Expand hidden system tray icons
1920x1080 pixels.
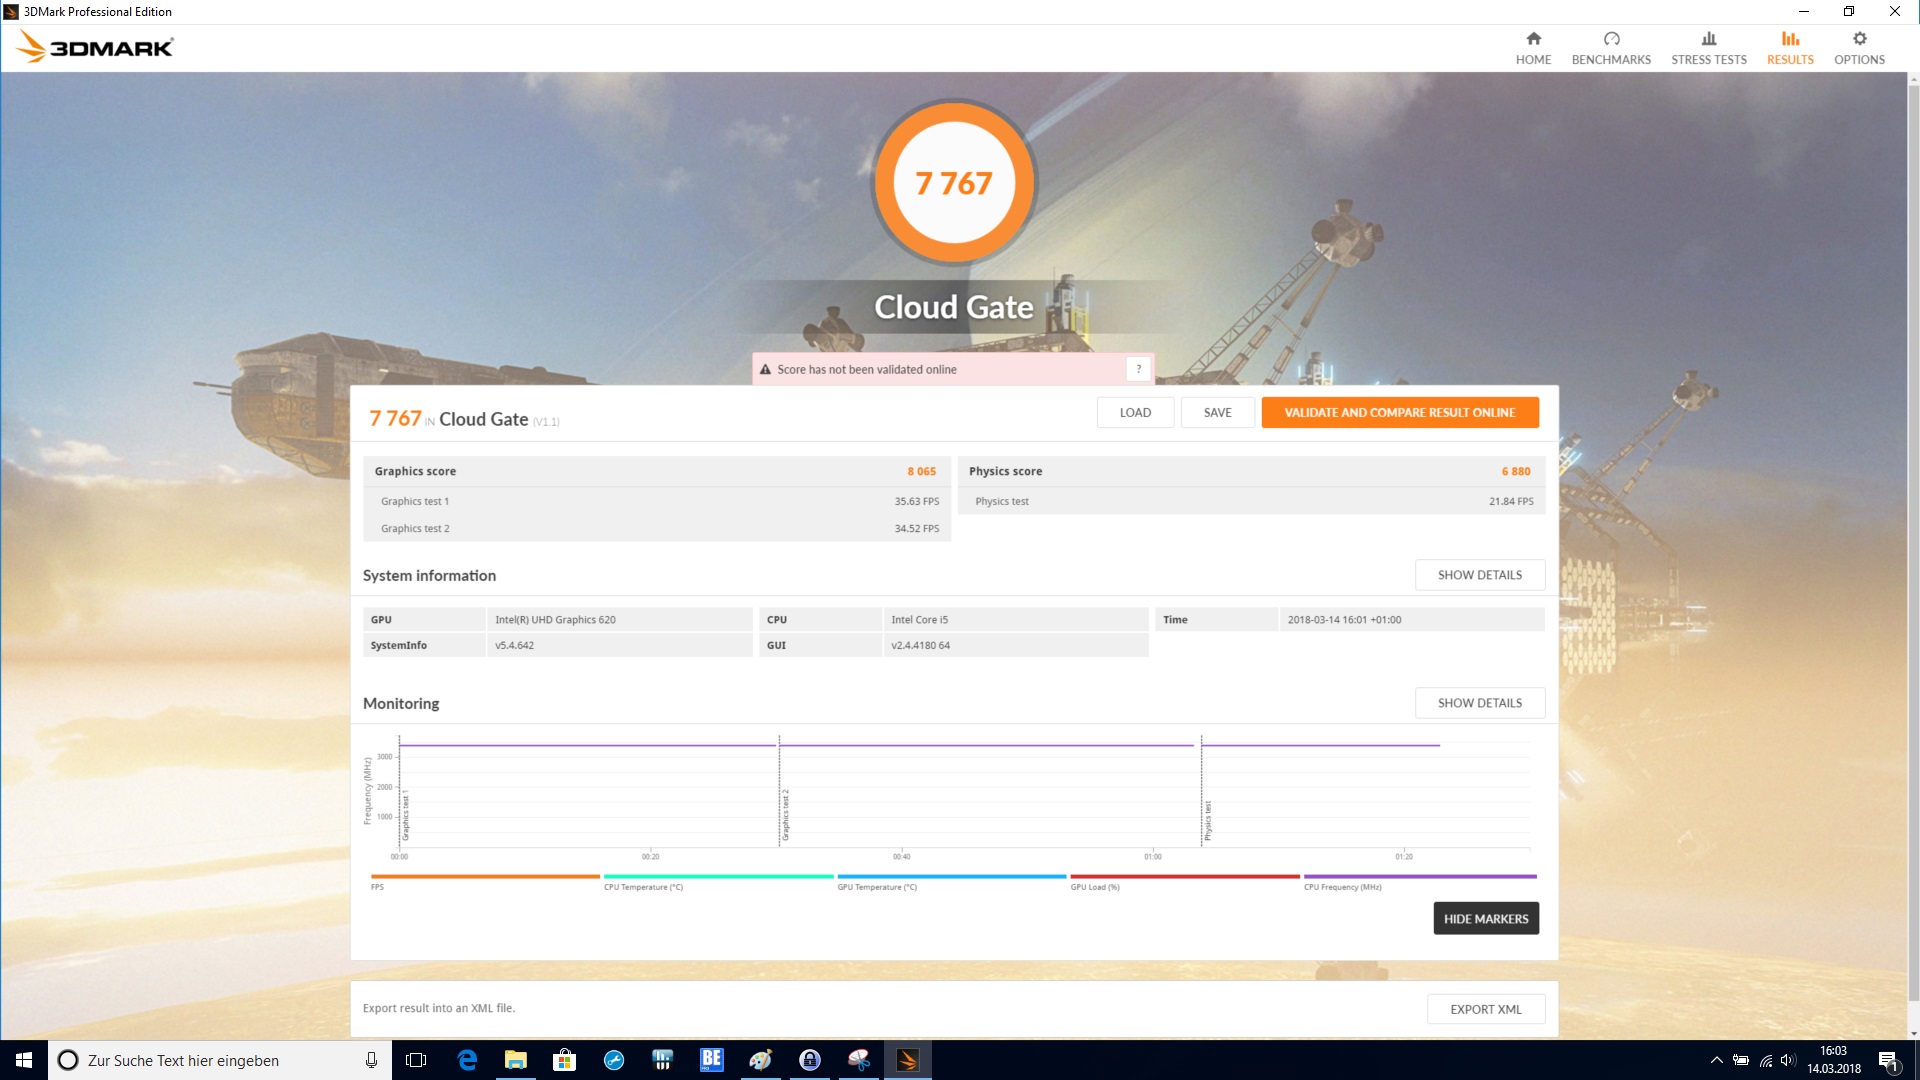pyautogui.click(x=1716, y=1060)
